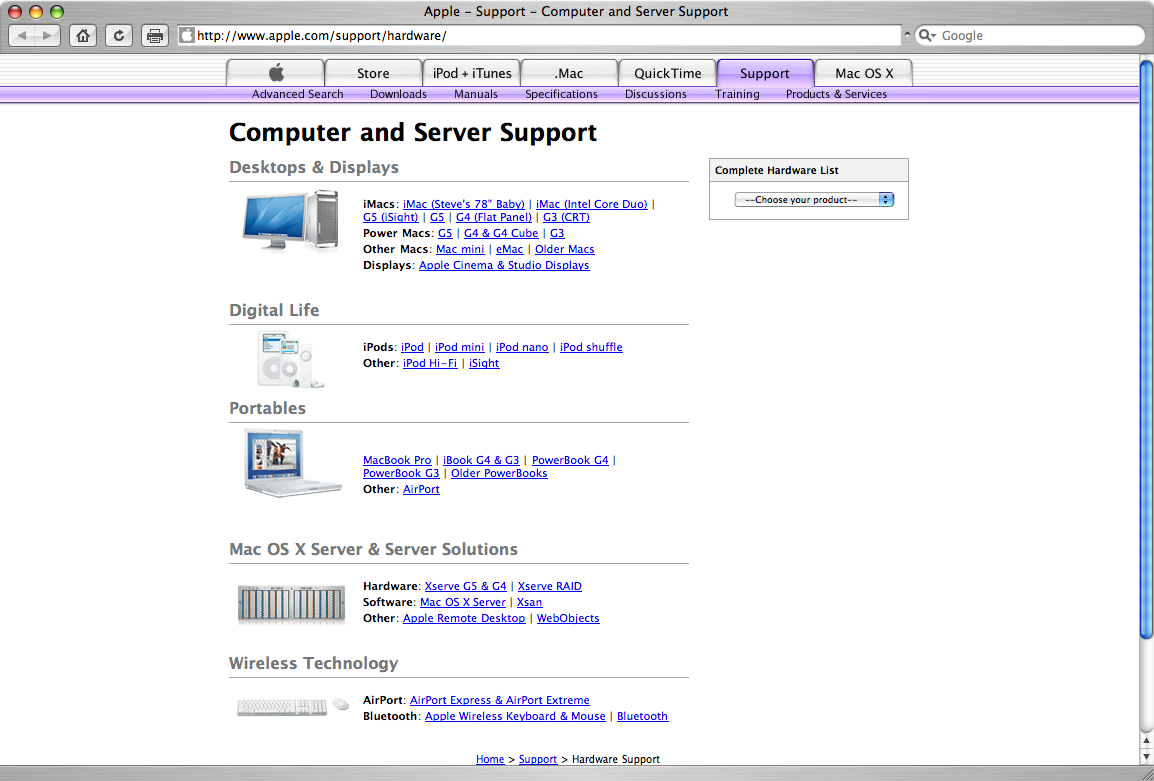Image resolution: width=1154 pixels, height=781 pixels.
Task: Click the Apple favicon in address bar
Action: [187, 35]
